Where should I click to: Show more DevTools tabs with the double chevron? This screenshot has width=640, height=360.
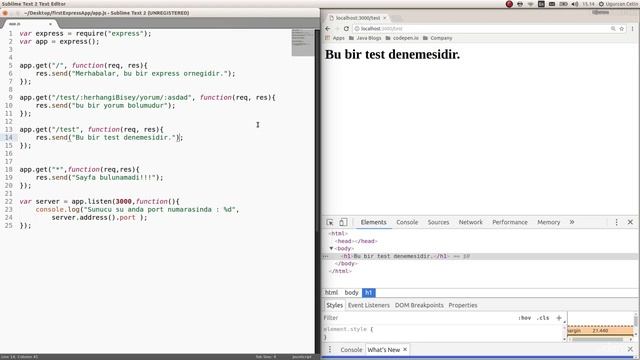pos(572,222)
